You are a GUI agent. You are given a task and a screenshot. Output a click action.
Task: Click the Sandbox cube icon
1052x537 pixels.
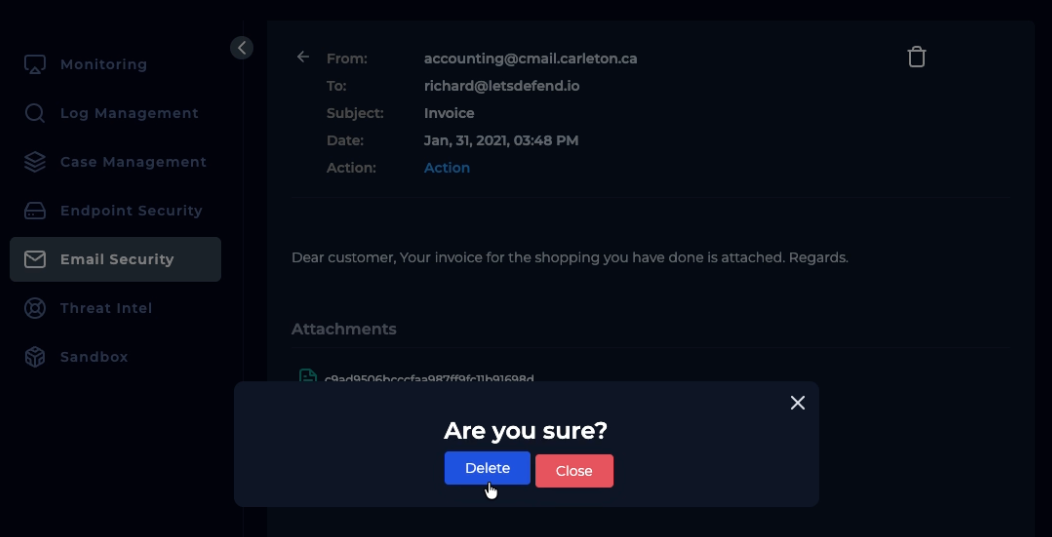pyautogui.click(x=35, y=357)
